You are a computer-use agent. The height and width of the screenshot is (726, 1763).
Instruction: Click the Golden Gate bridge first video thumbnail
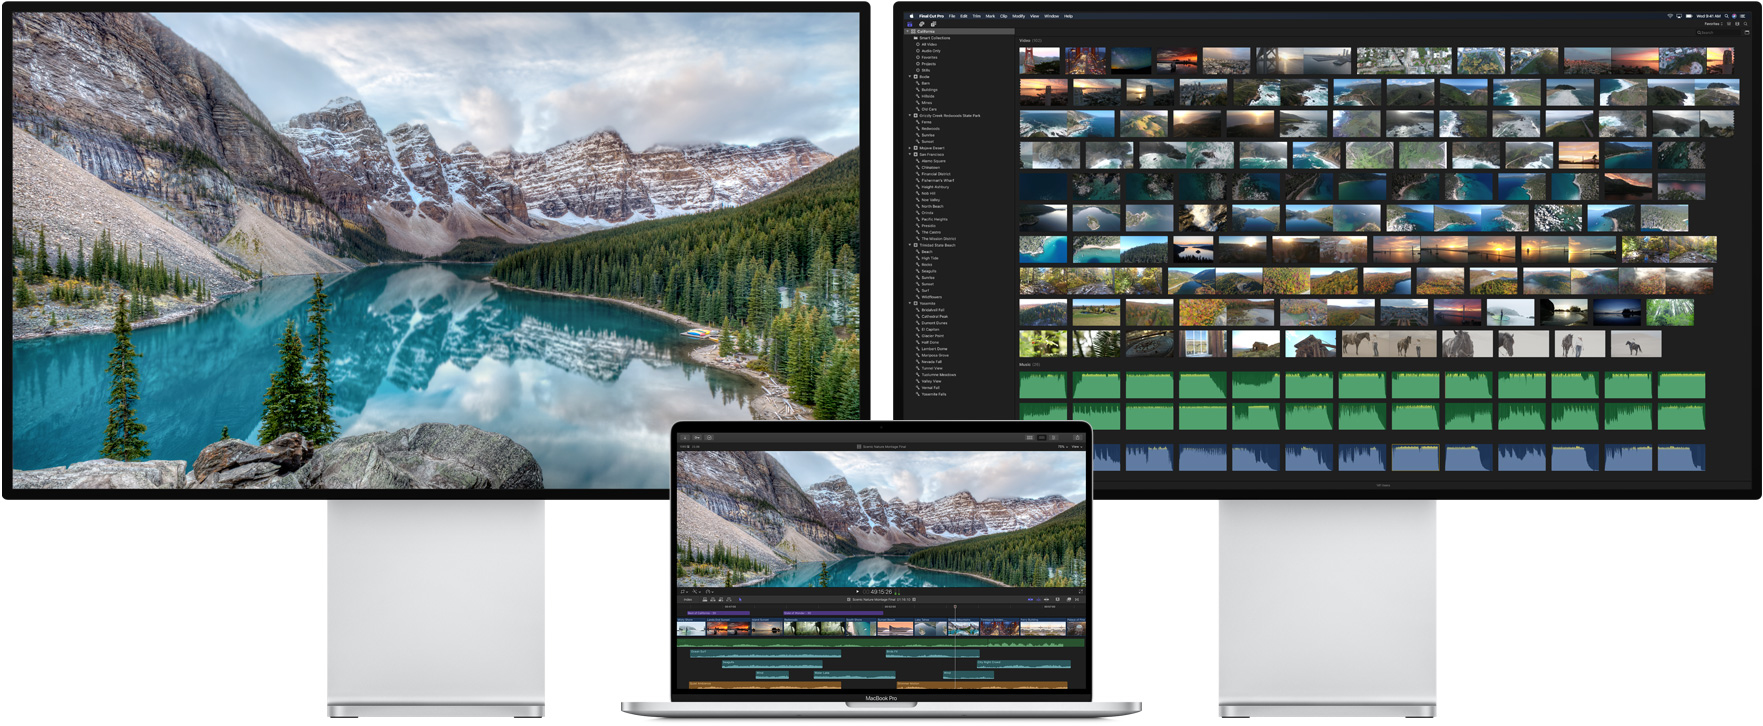(x=1039, y=61)
